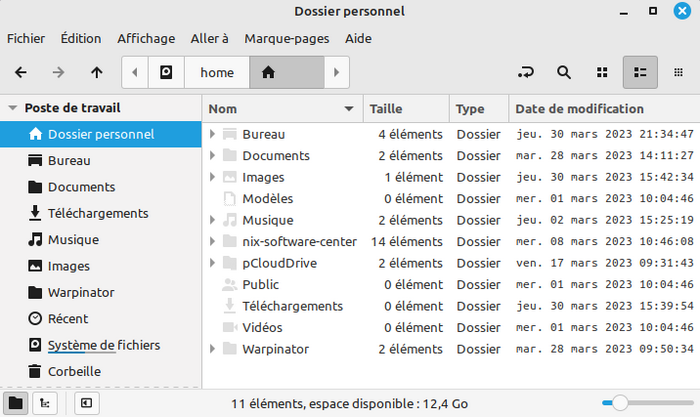Click the zoom slider in status bar
This screenshot has width=700, height=417.
620,402
